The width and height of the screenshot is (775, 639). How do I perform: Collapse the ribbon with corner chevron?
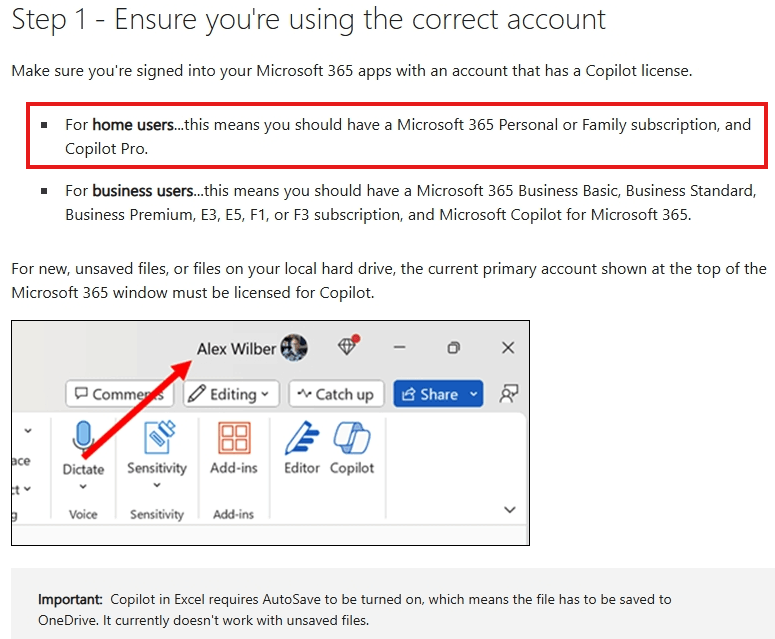510,510
